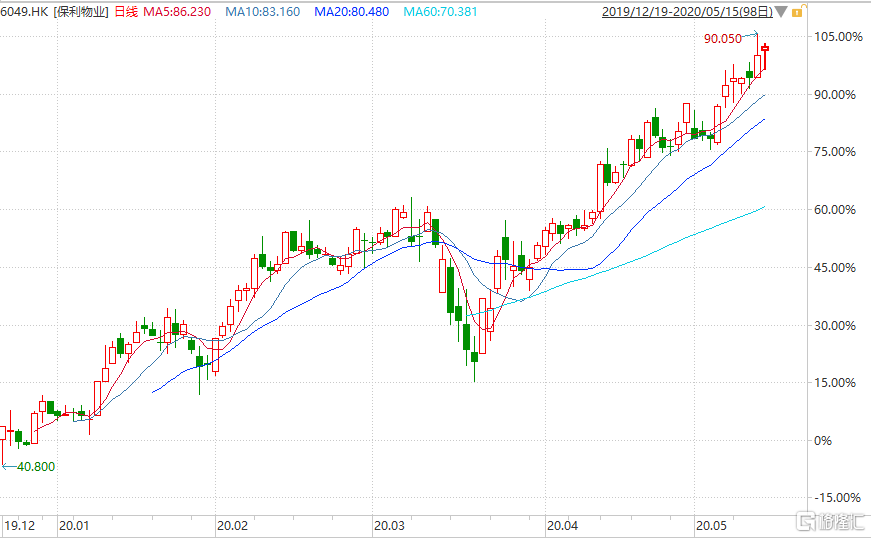Click the 日线 period label
The width and height of the screenshot is (871, 538).
pyautogui.click(x=125, y=12)
